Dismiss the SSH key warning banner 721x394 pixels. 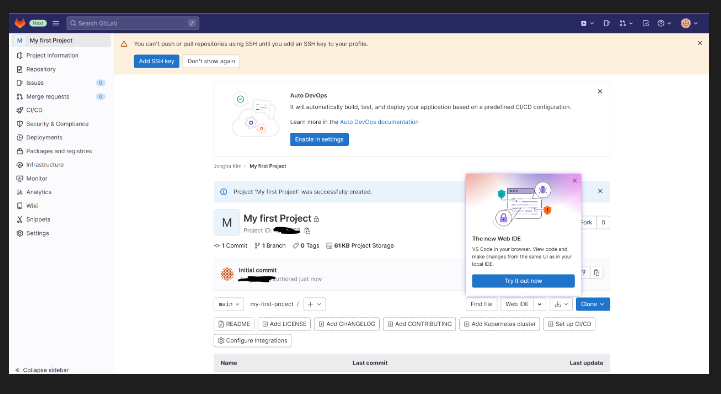tap(700, 43)
